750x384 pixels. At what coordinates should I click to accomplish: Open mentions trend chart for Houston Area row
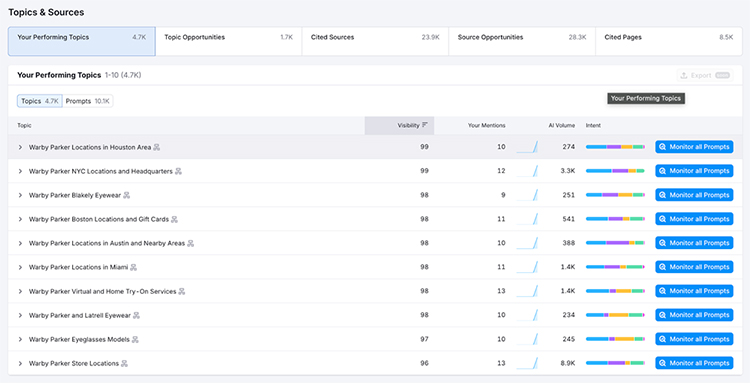(527, 147)
